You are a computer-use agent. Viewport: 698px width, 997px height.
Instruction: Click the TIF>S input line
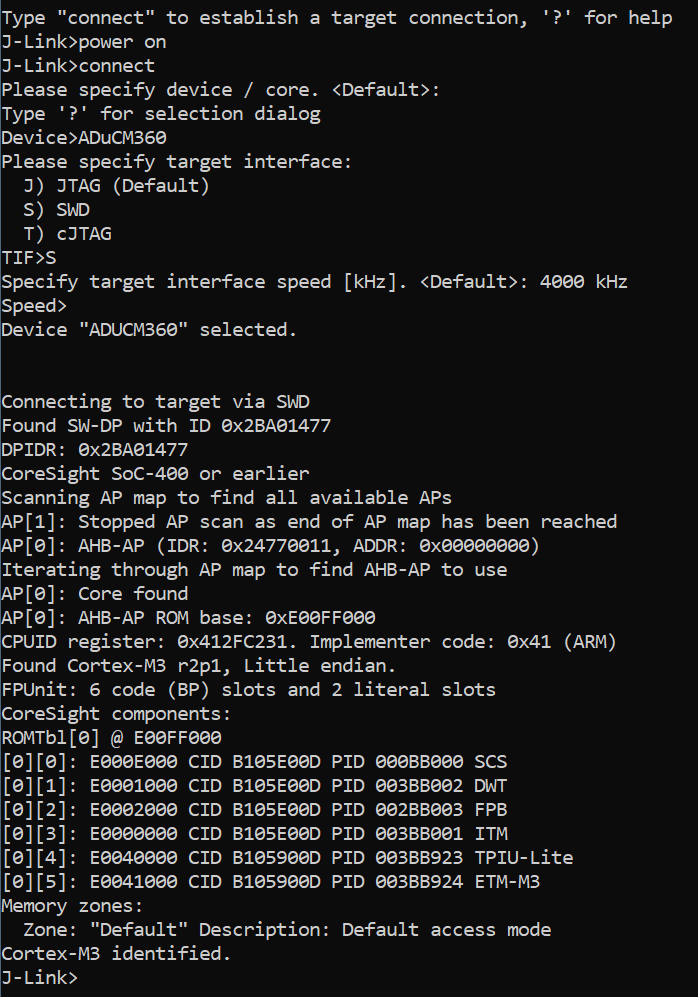pyautogui.click(x=29, y=258)
